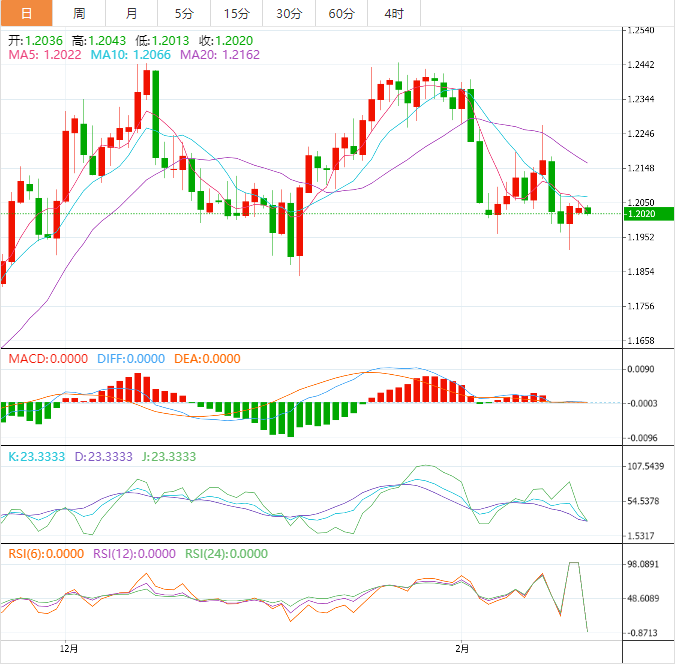
Task: Click the K:23.3333 KDJ label
Action: point(36,456)
